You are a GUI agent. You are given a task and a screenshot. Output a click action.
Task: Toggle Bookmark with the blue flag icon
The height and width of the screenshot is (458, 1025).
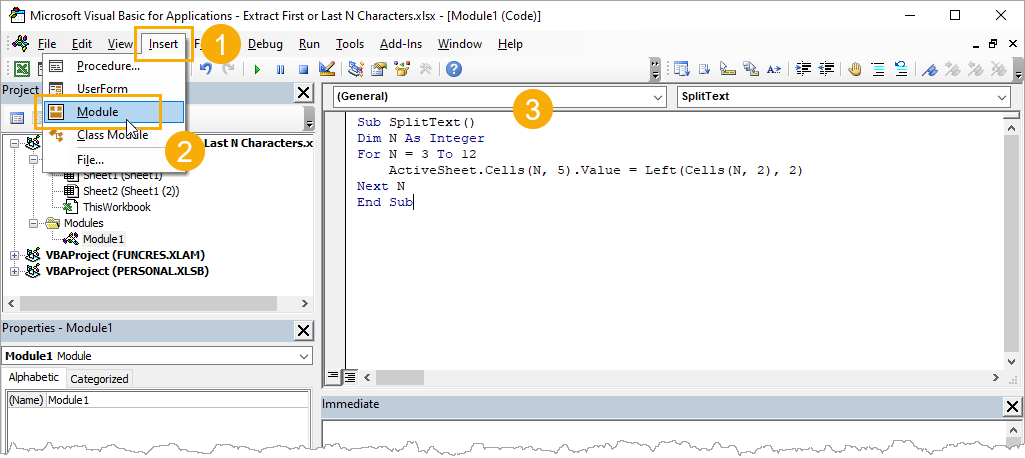coord(931,69)
